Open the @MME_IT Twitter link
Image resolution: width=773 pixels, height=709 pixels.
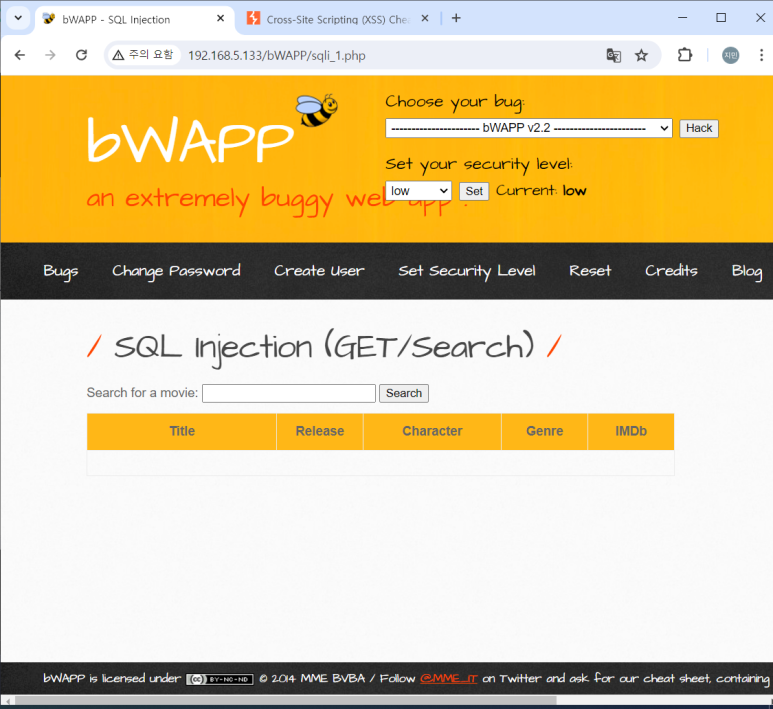click(x=449, y=678)
